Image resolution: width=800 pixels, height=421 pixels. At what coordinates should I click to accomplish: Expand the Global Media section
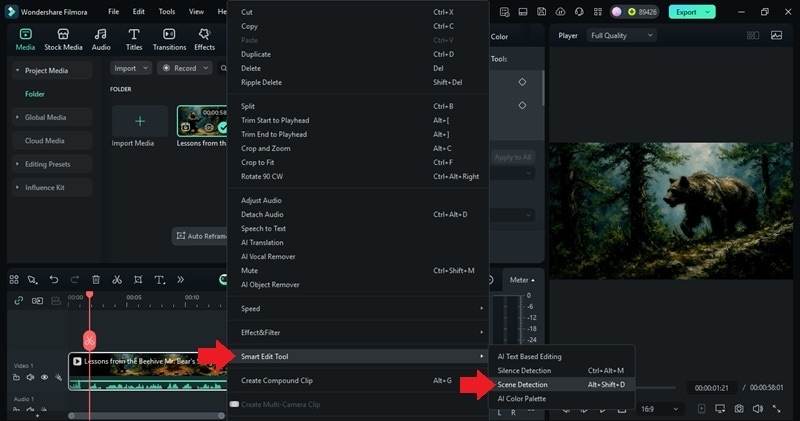tap(17, 117)
